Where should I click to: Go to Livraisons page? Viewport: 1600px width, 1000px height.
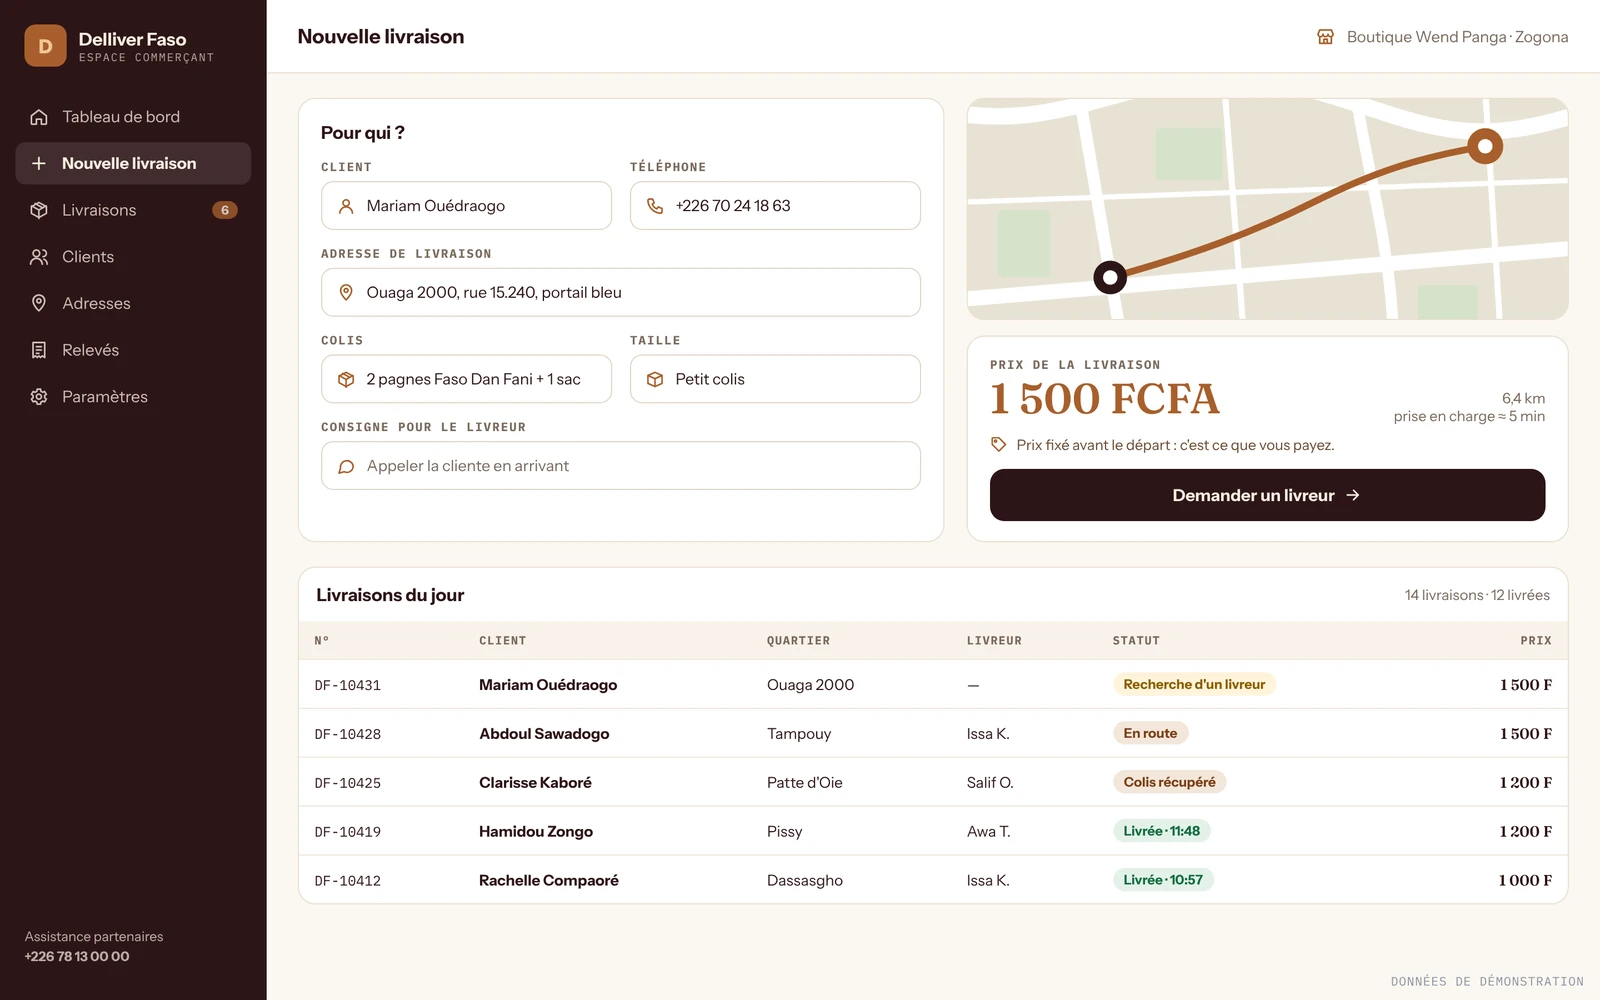[x=133, y=210]
